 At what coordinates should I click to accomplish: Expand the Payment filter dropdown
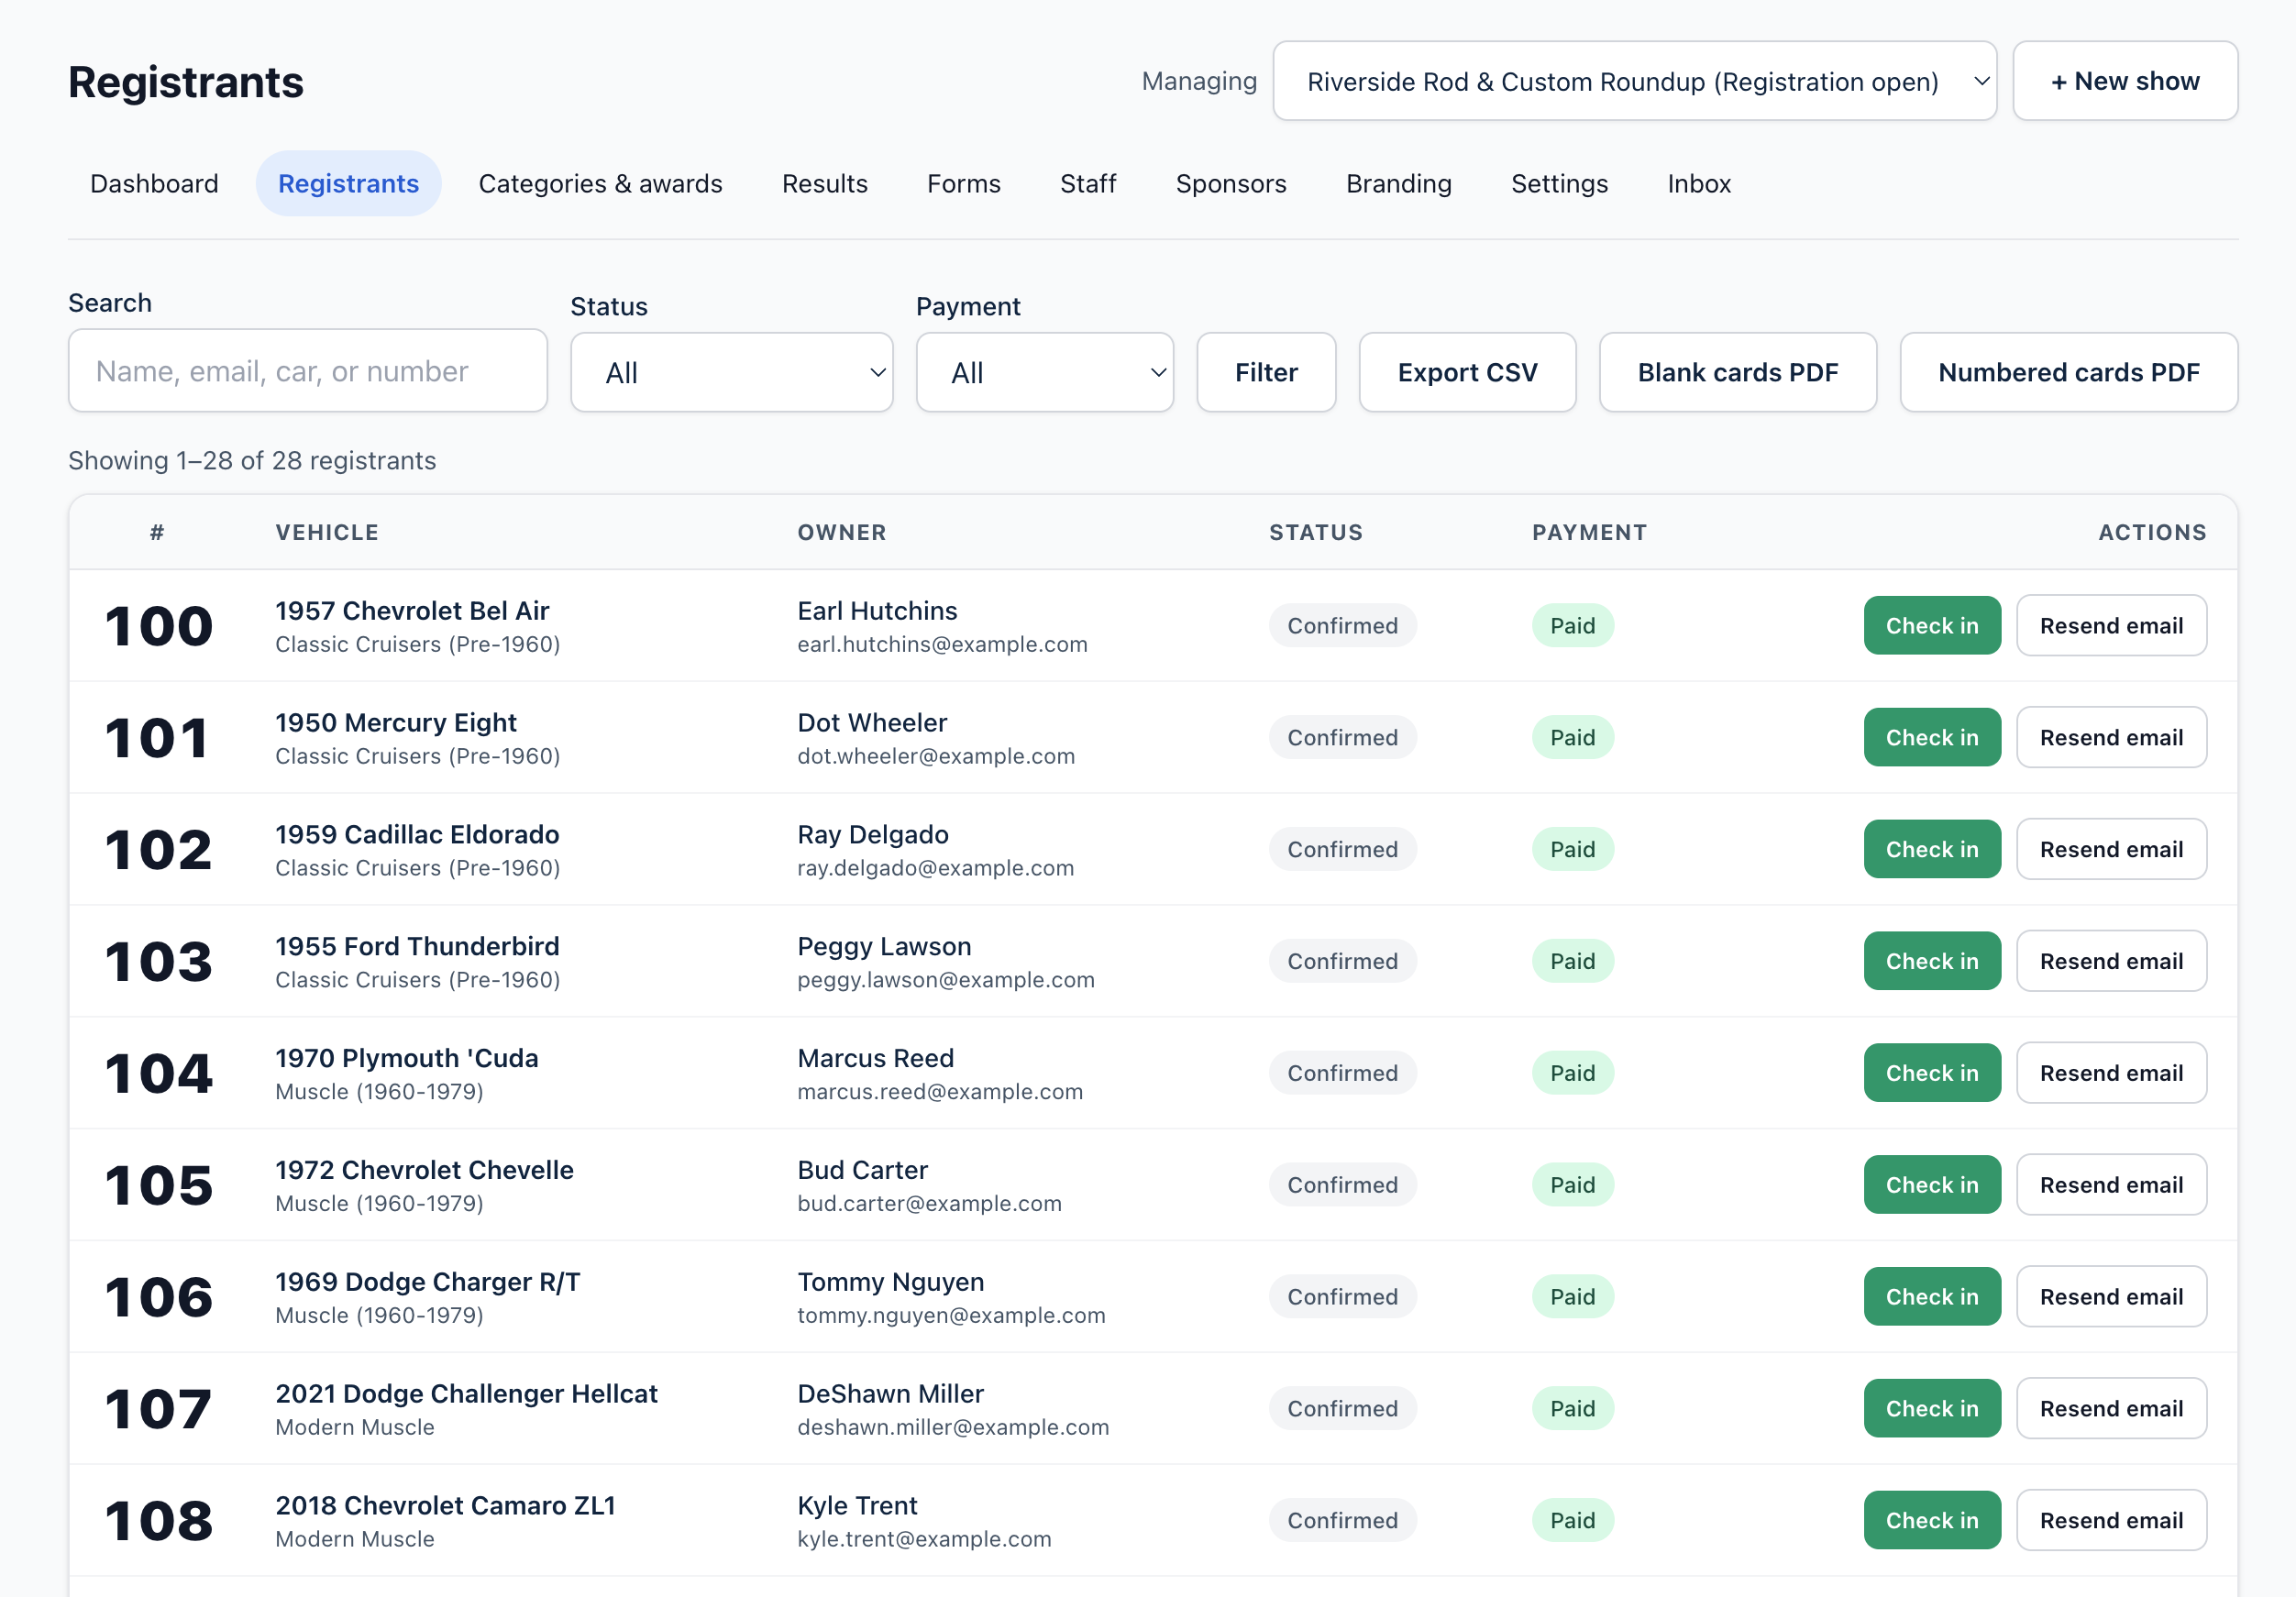[1044, 372]
